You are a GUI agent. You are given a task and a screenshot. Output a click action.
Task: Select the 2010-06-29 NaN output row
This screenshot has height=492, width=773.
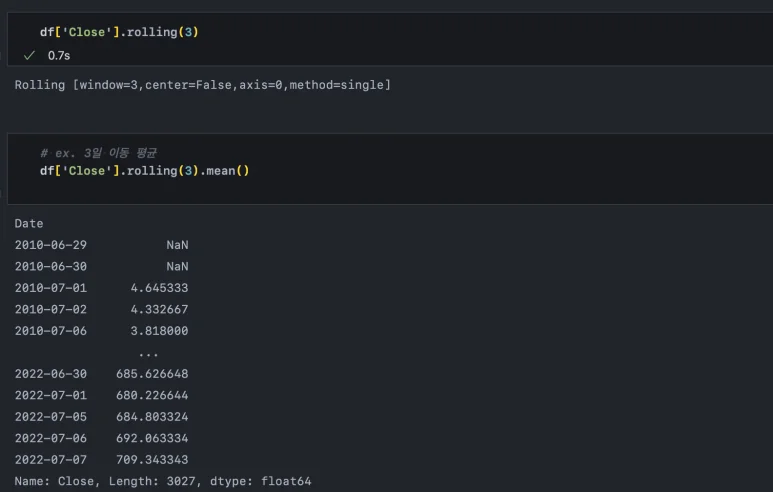pos(101,245)
